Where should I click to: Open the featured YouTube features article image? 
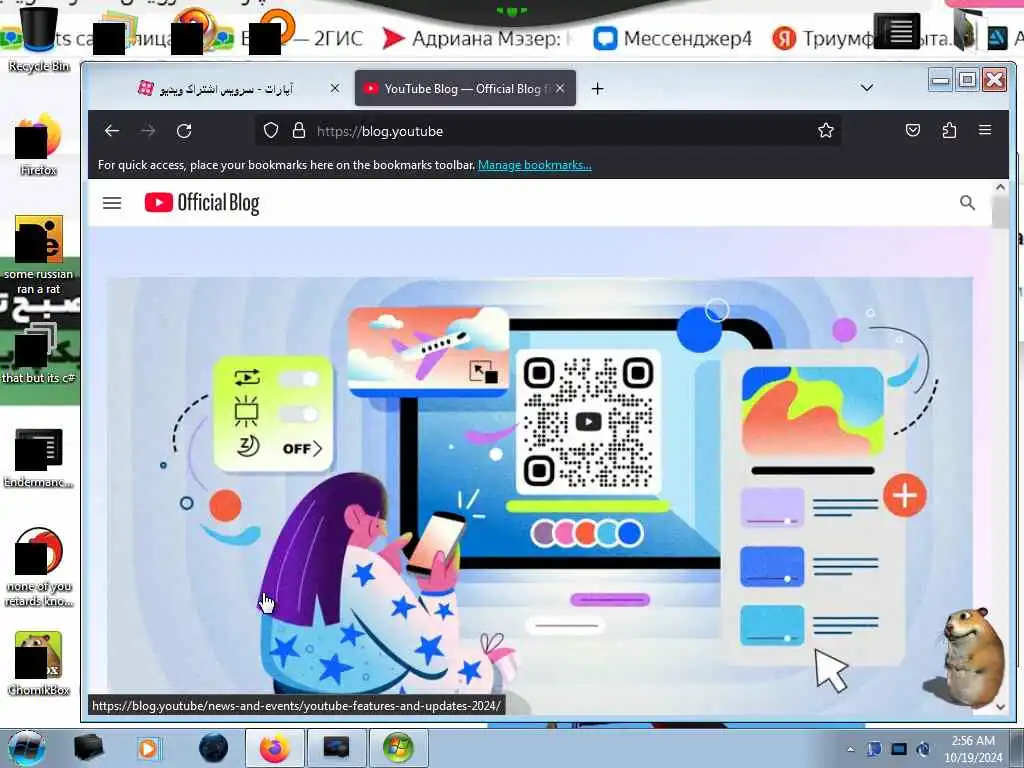[539, 485]
